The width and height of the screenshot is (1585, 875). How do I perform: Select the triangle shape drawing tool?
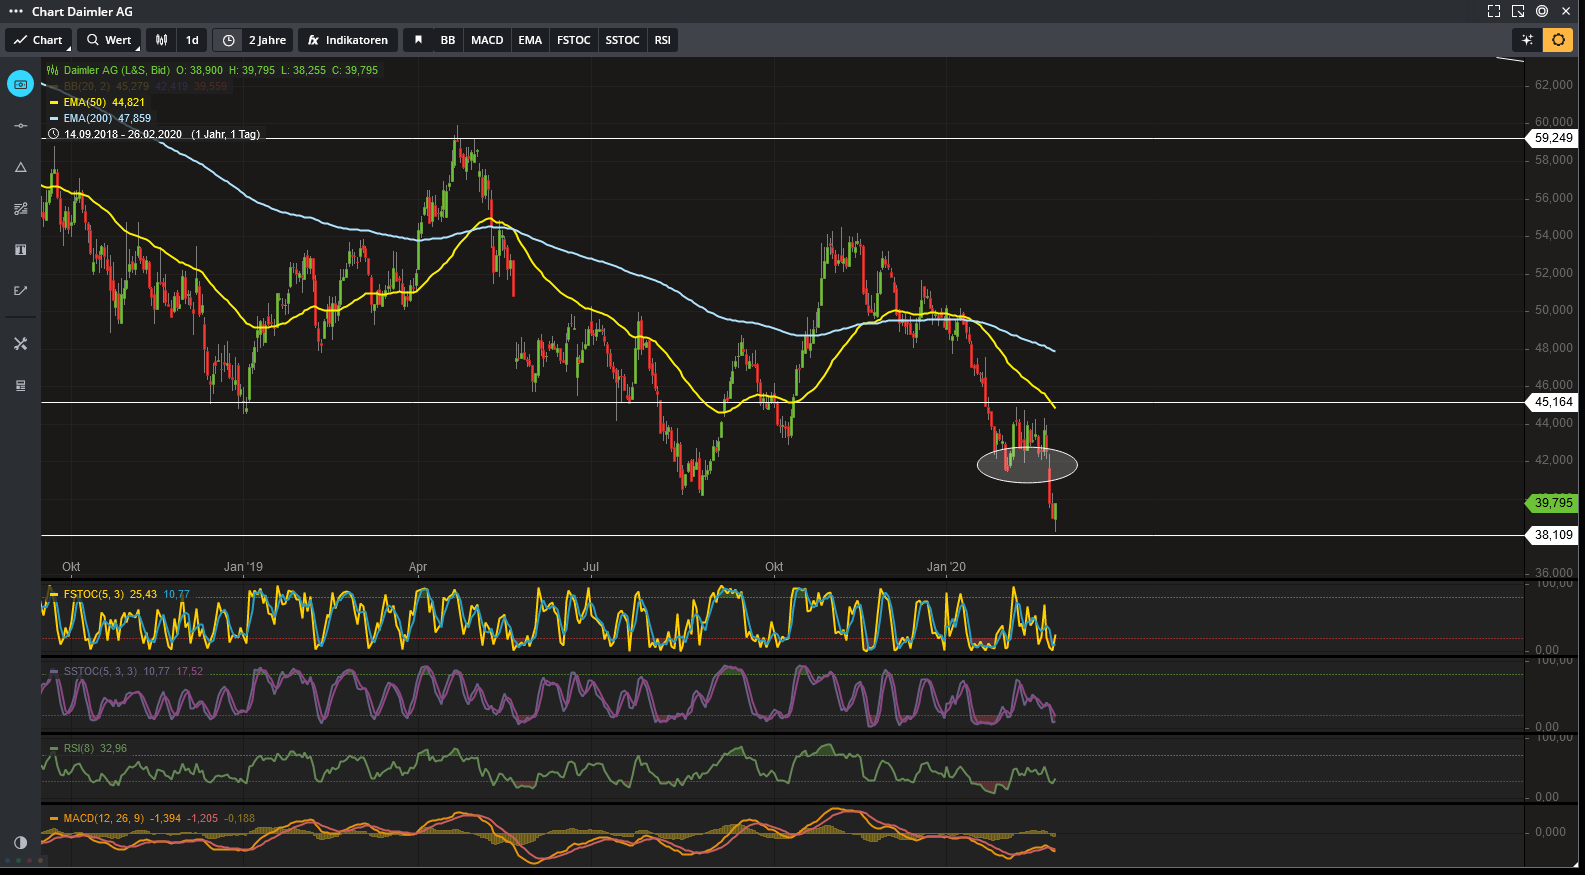20,167
